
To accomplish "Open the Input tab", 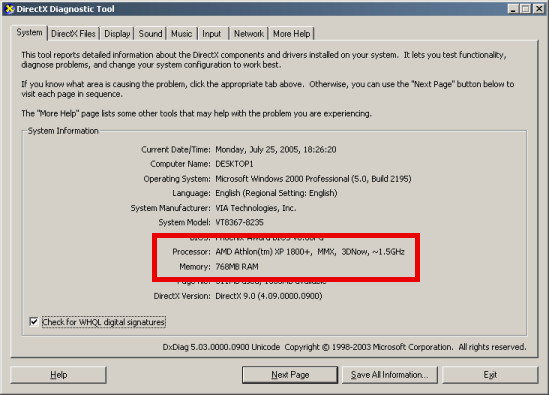I will [212, 34].
